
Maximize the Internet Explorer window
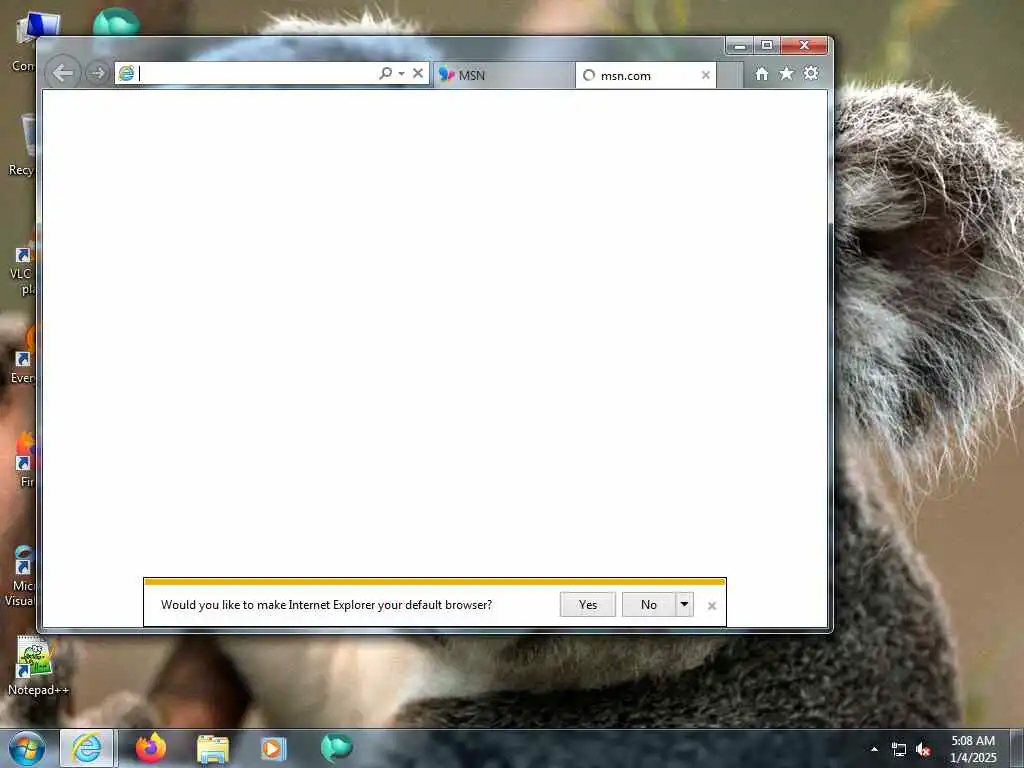(767, 46)
